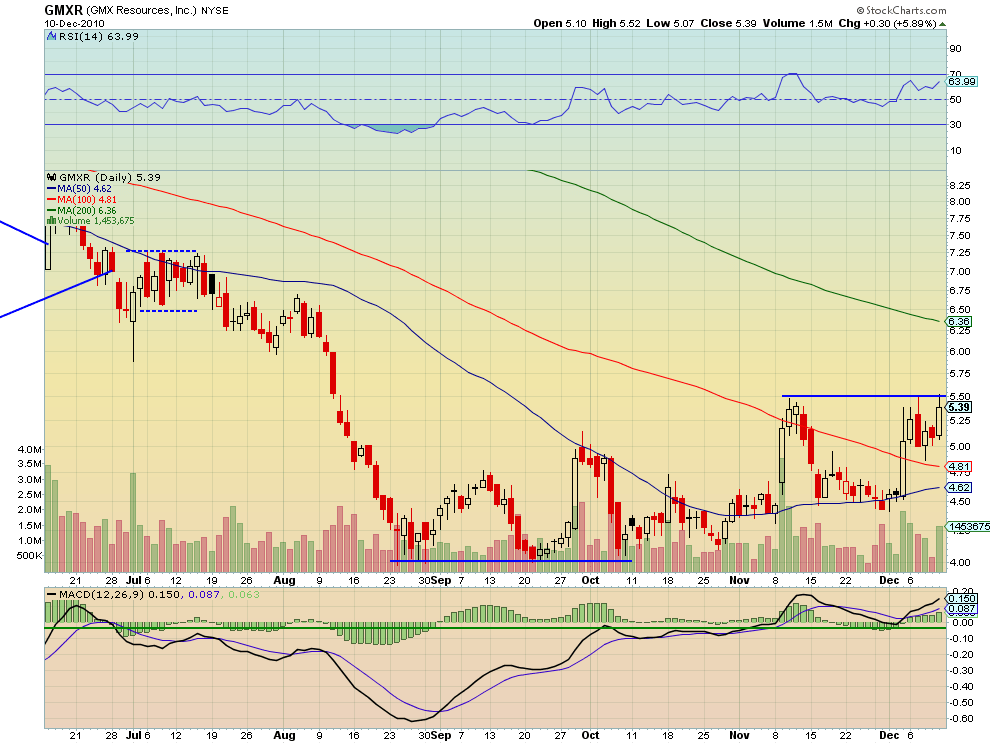Click the Volume 1.5M header value
The height and width of the screenshot is (744, 990).
pyautogui.click(x=797, y=23)
